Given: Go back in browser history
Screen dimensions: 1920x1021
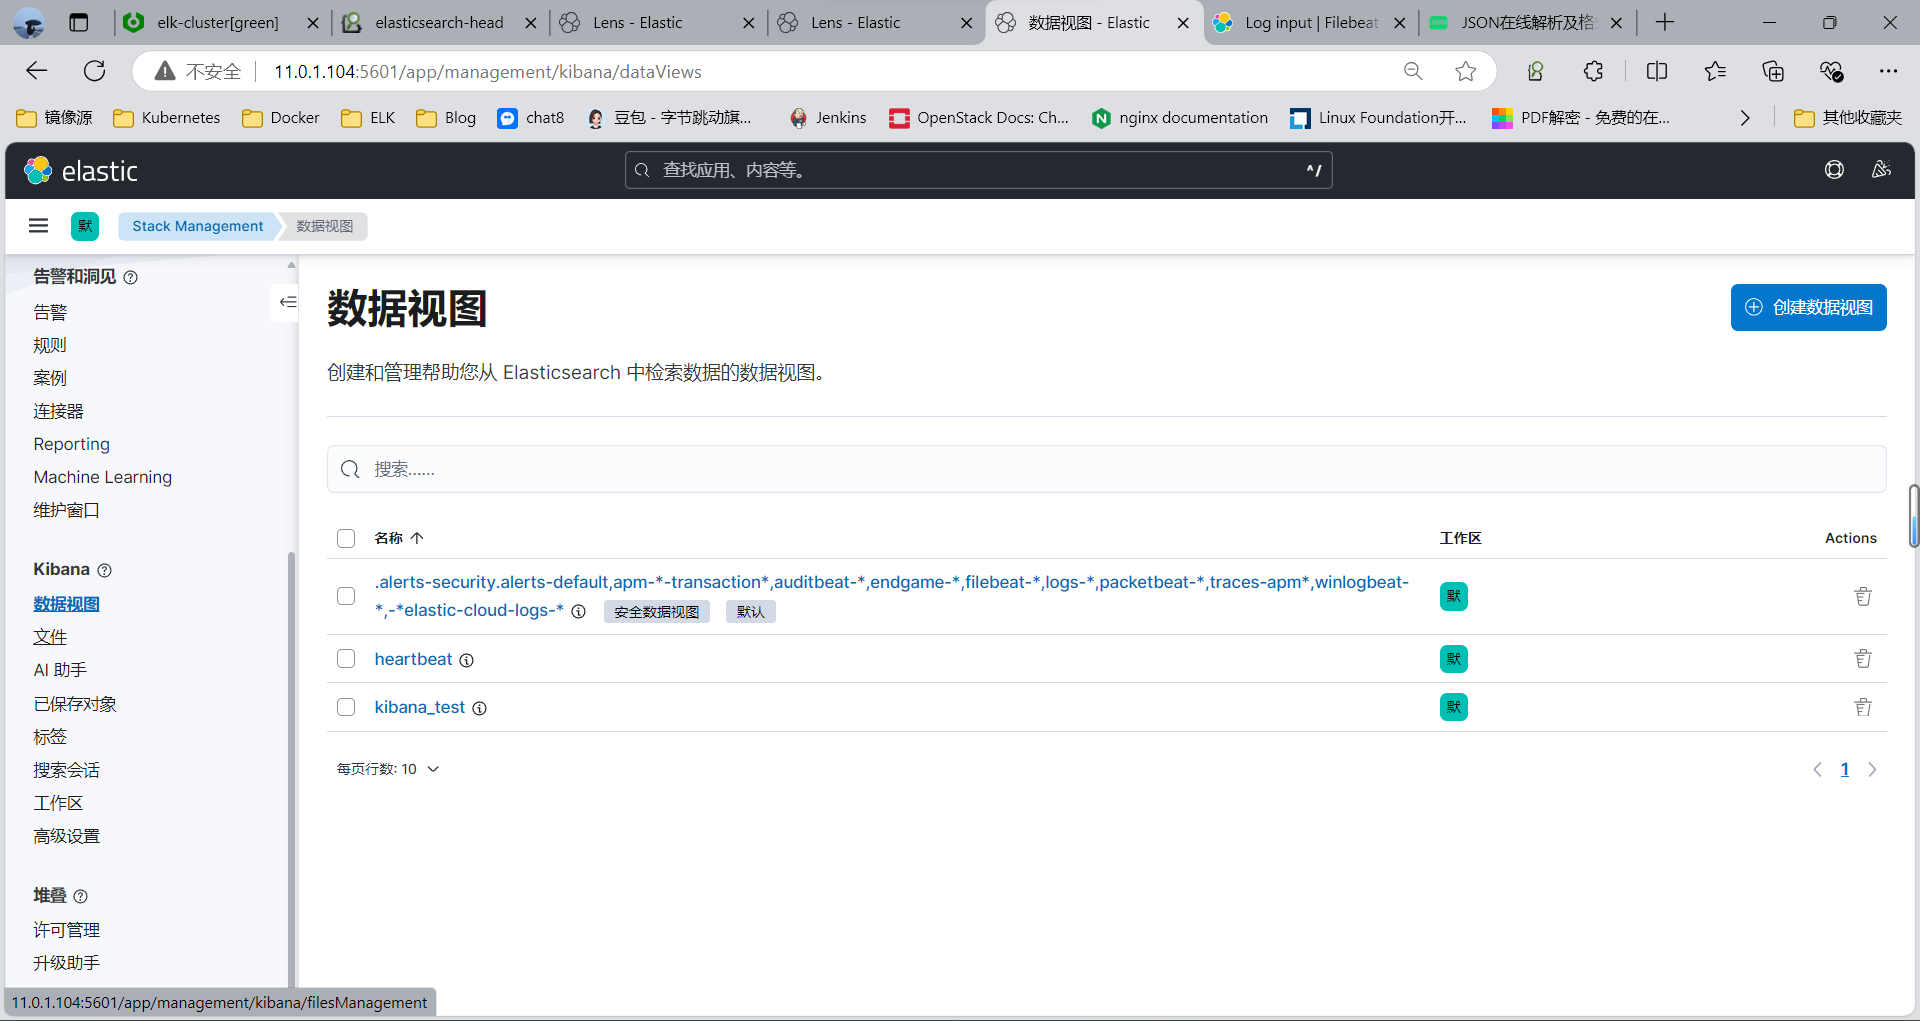Looking at the screenshot, I should point(37,71).
